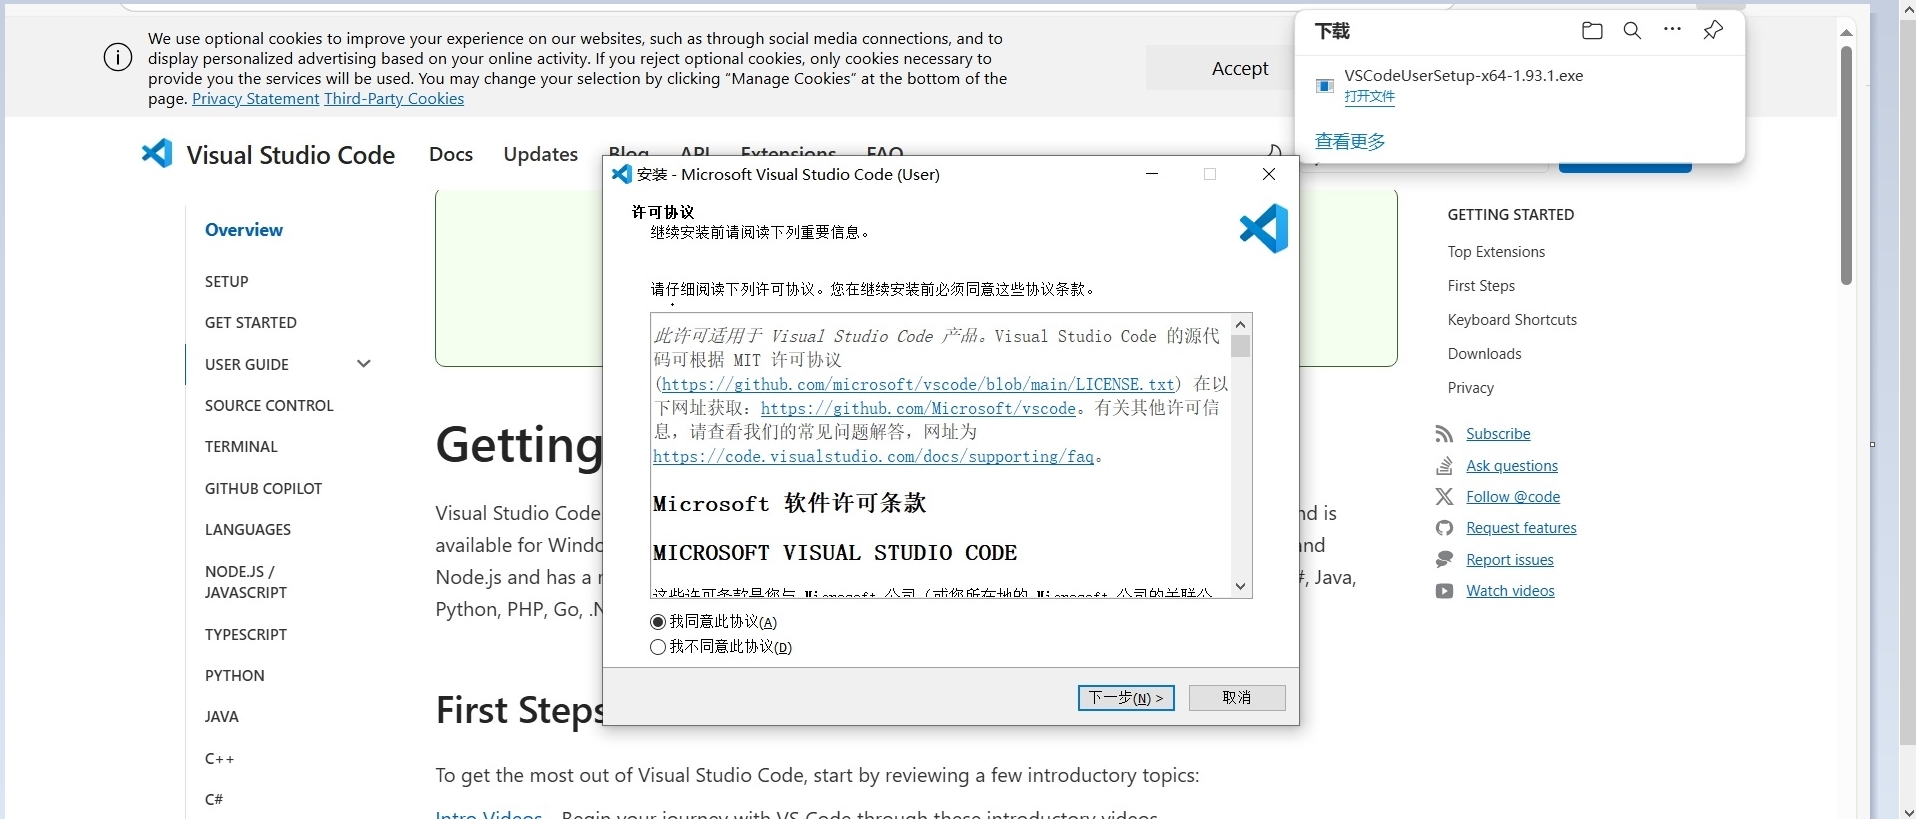Viewport: 1916px width, 819px height.
Task: Open NODE.JS / JAVASCRIPT section
Action: (x=246, y=582)
